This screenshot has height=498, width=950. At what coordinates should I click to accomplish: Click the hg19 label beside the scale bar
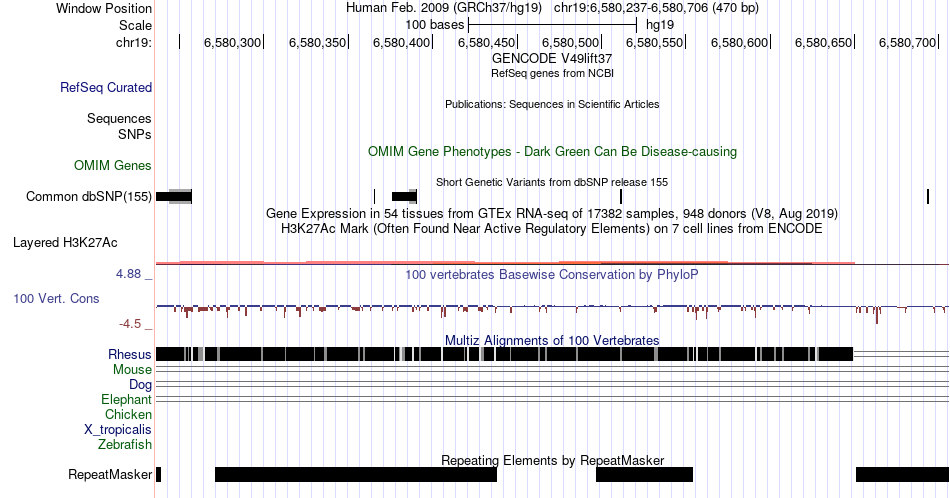(x=660, y=25)
